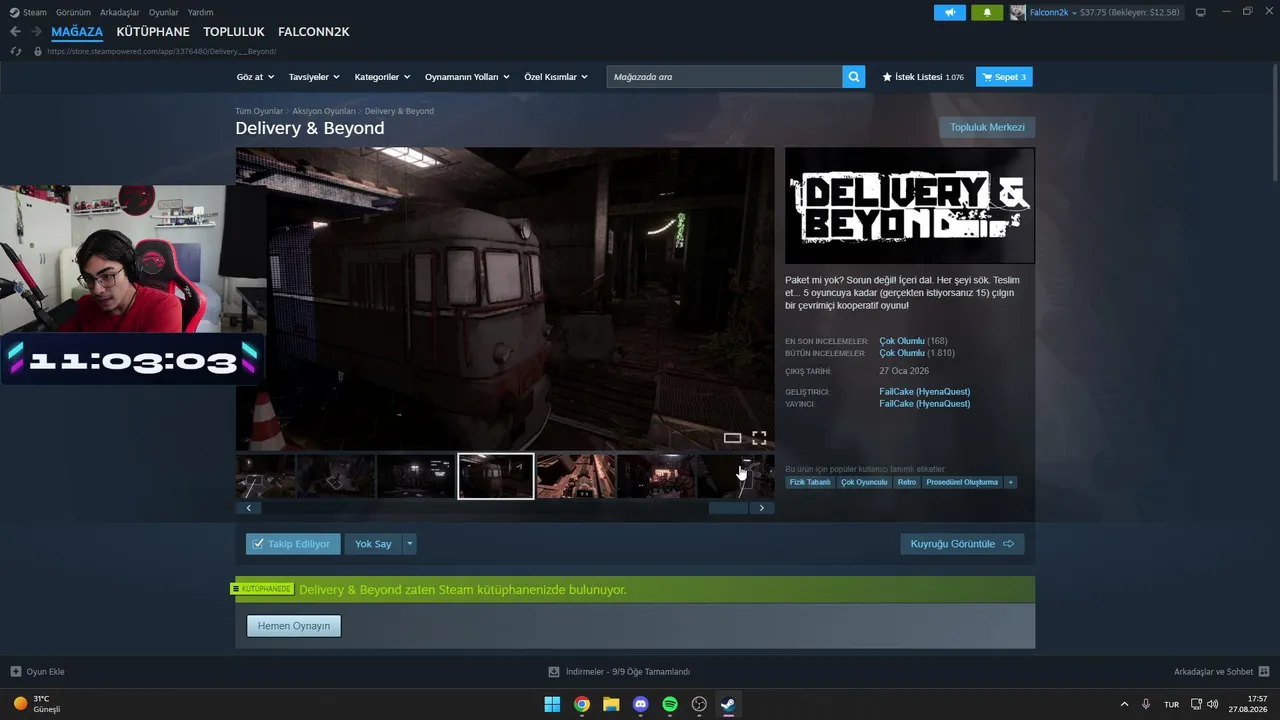
Task: Open the Fizik Tabanlı tag
Action: pos(810,482)
